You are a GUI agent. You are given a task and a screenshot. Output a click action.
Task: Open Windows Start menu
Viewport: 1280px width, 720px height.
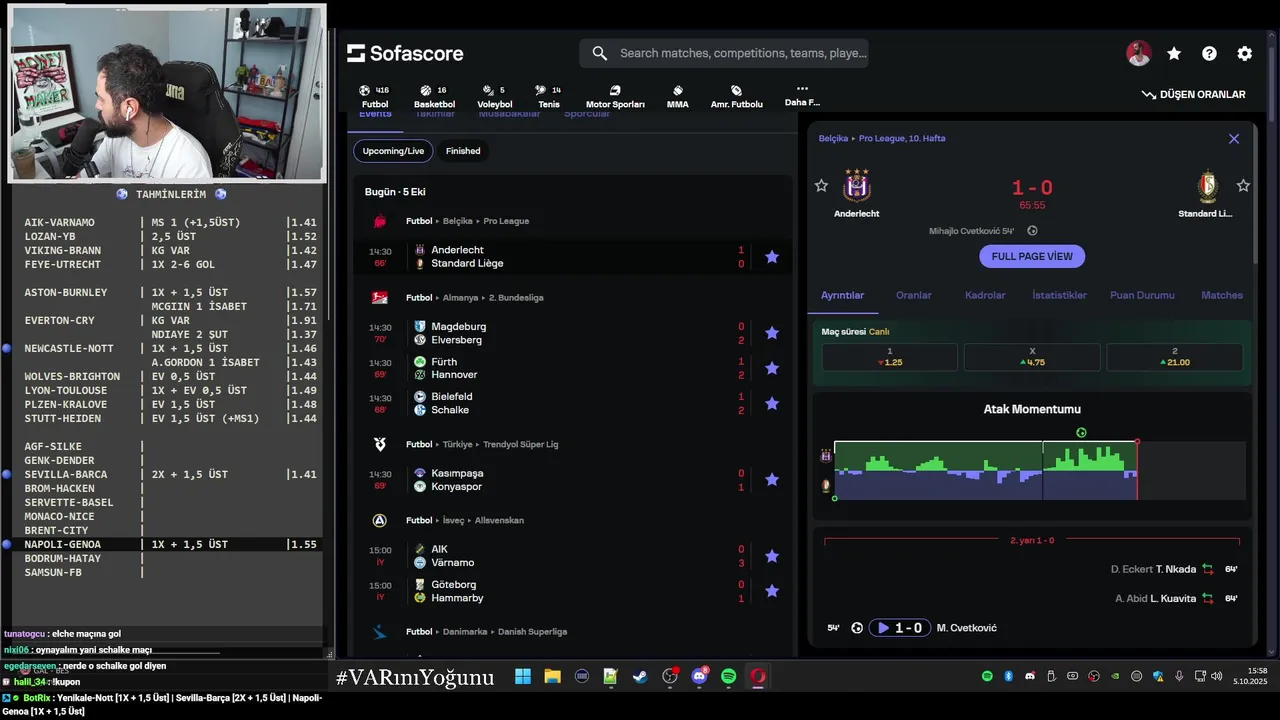tap(523, 677)
